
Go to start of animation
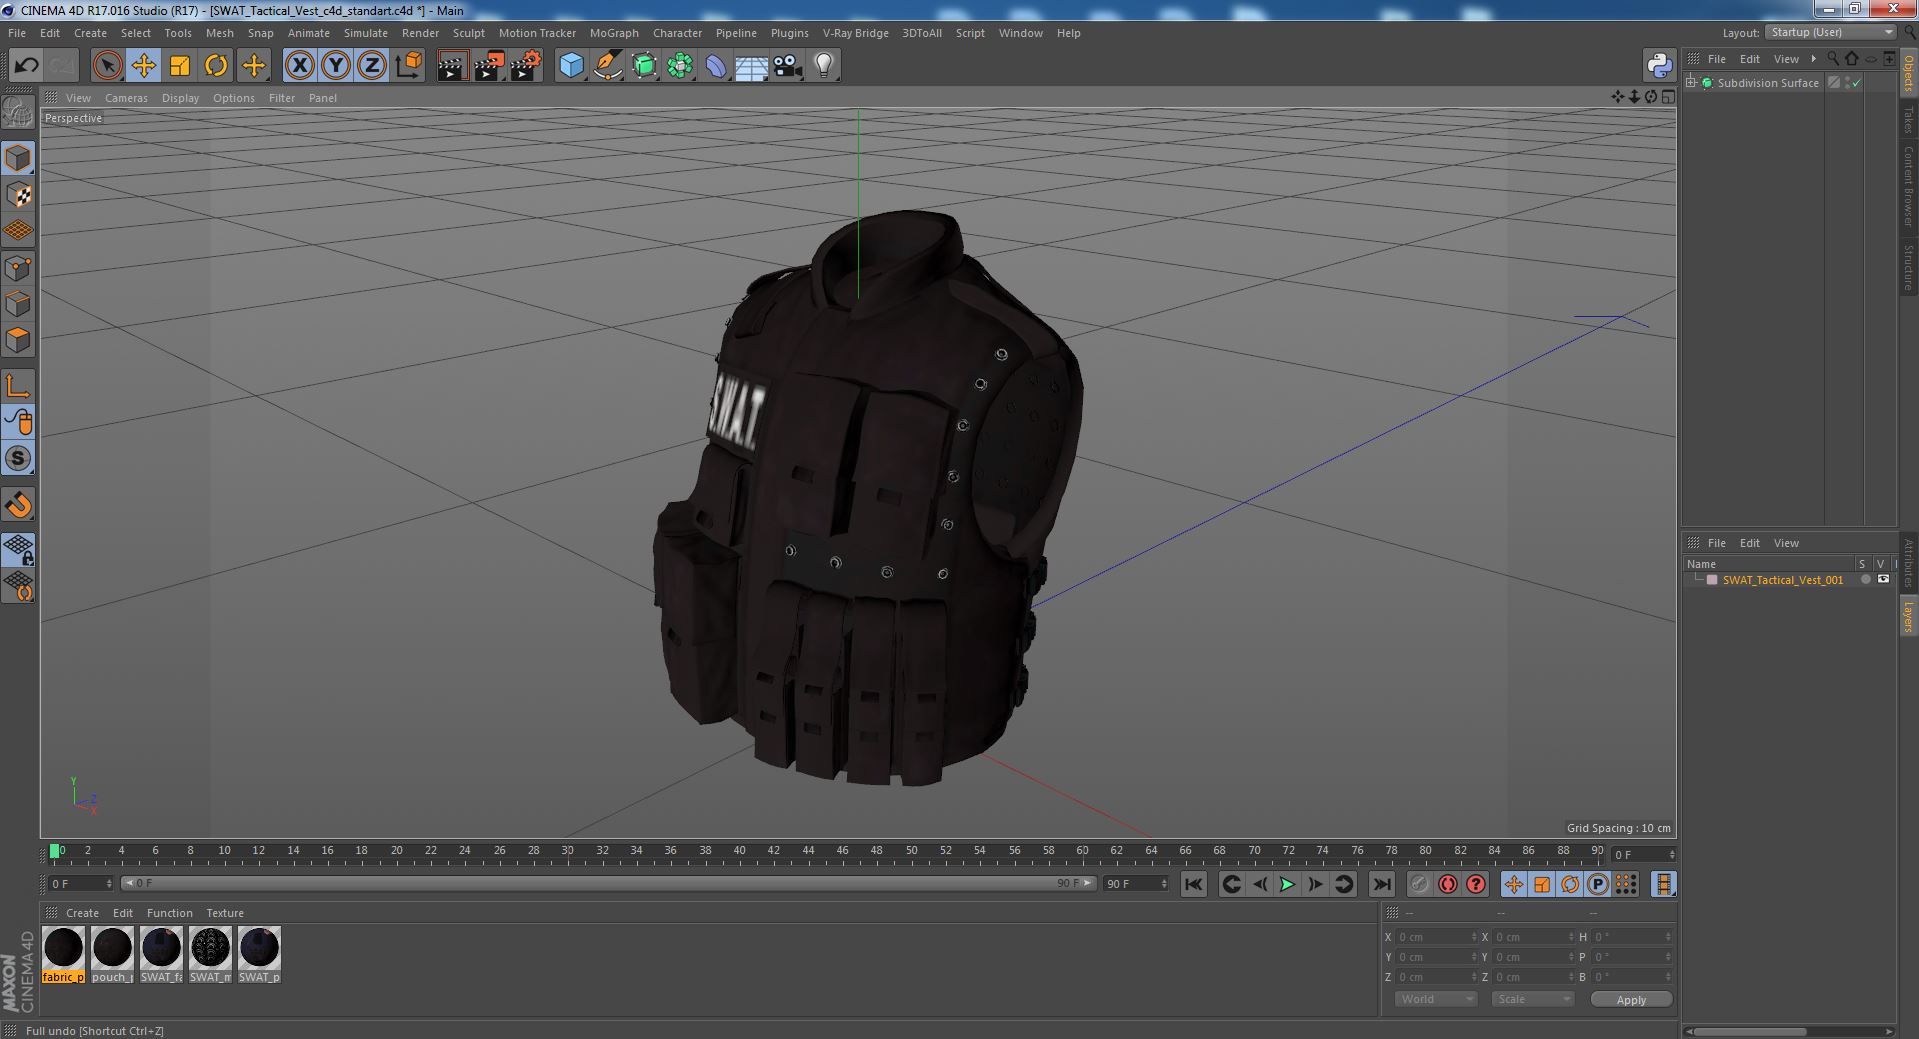pos(1193,884)
